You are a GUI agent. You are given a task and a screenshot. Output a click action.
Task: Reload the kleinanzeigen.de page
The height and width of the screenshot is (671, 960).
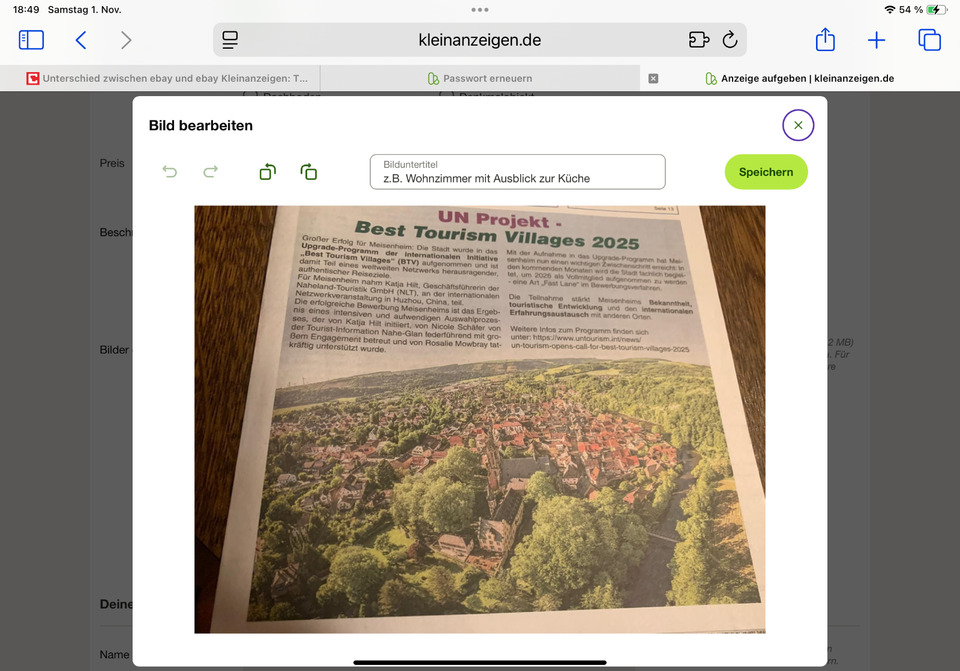[x=730, y=40]
